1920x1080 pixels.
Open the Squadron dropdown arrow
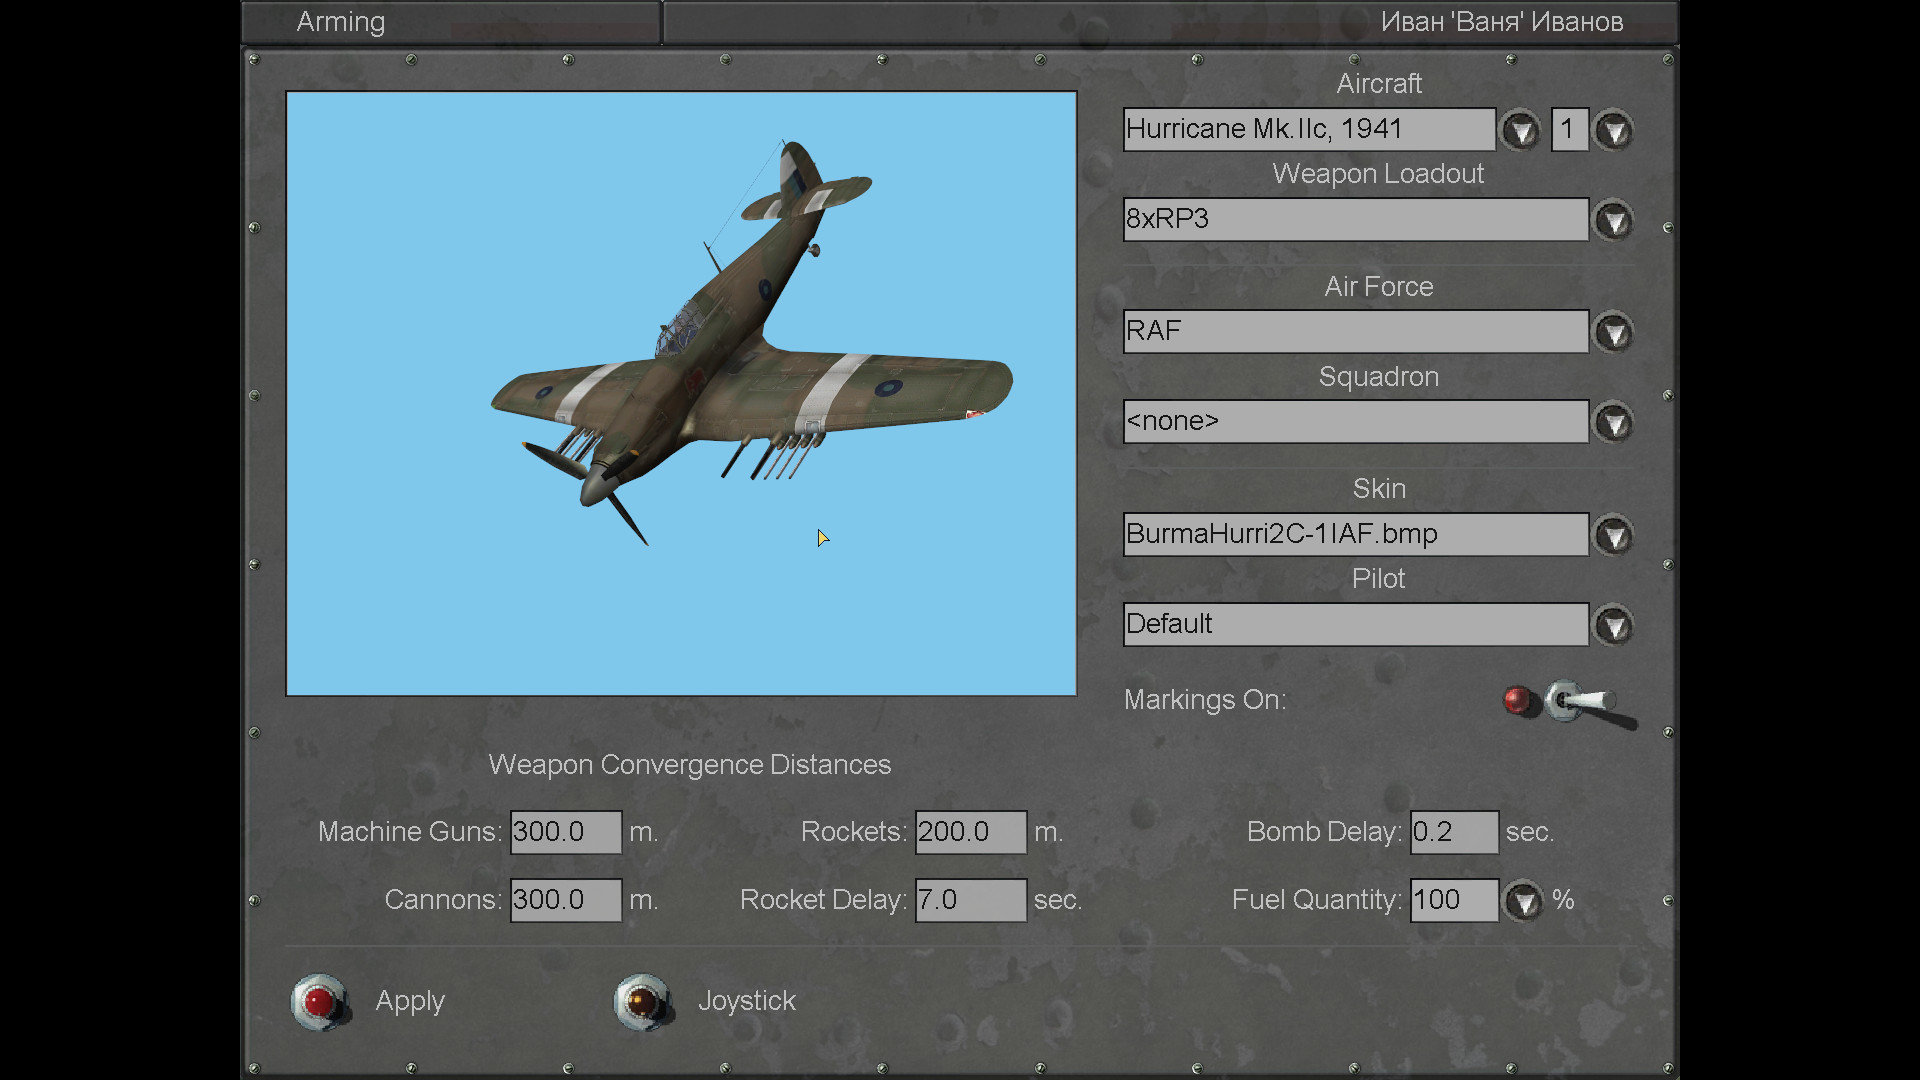1613,423
